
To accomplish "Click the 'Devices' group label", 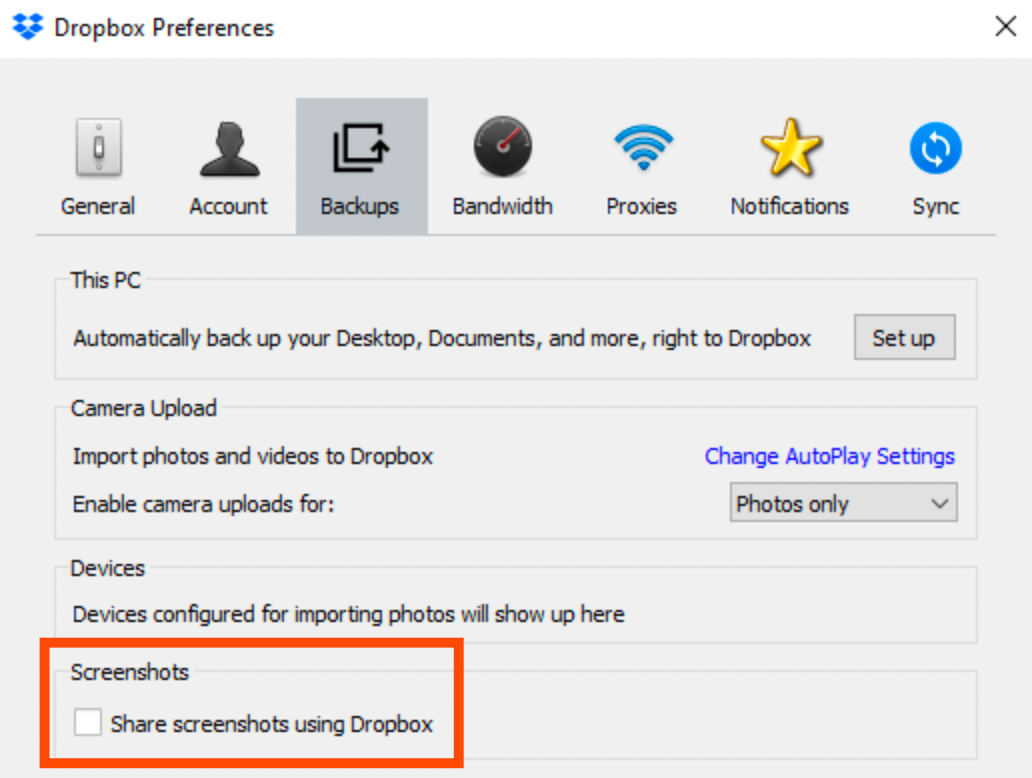I will pos(107,568).
